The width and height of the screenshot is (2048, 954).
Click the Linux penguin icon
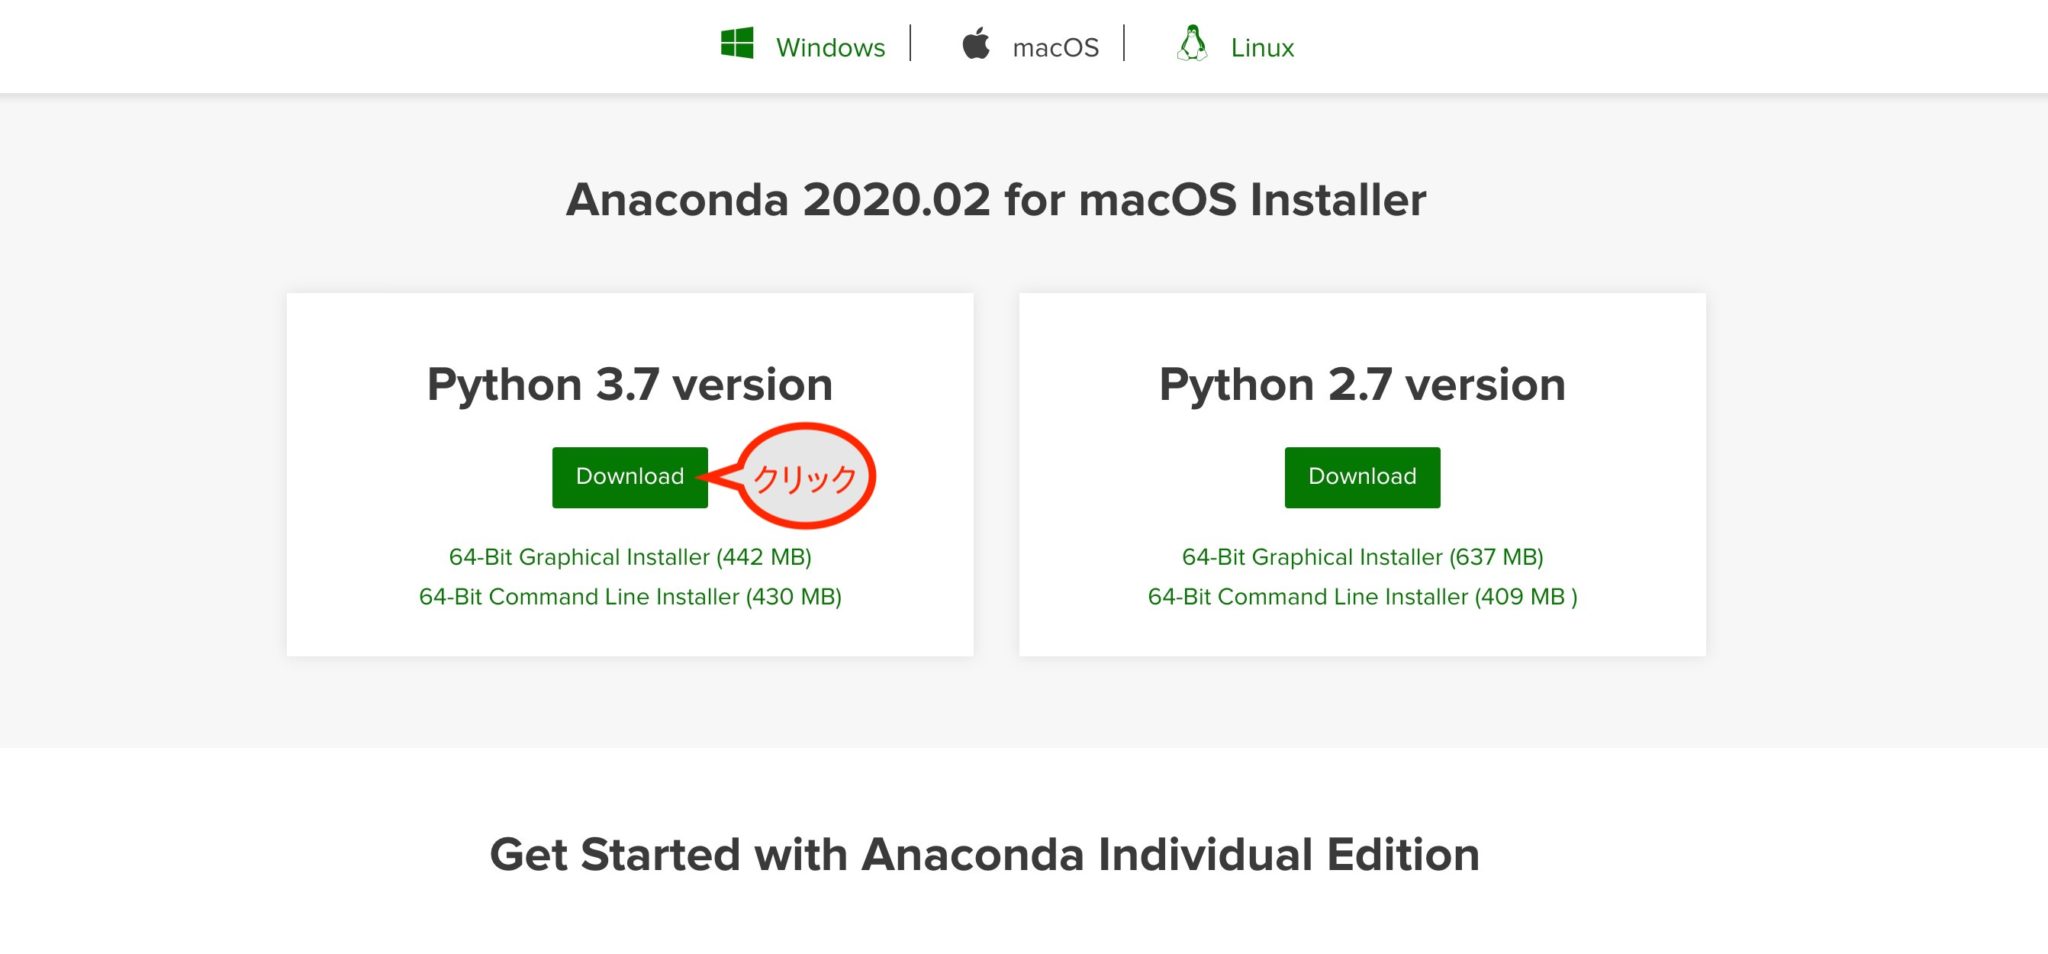(1194, 44)
